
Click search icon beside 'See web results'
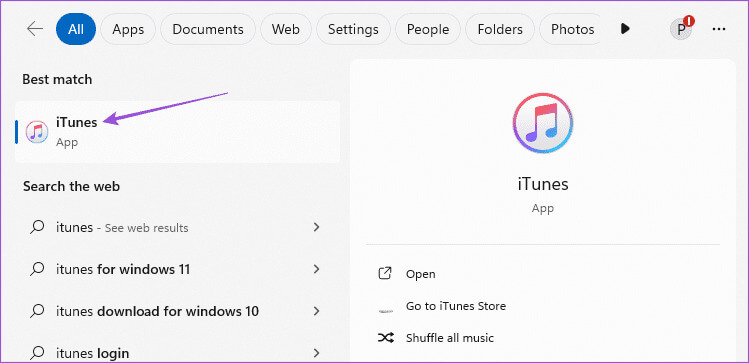tap(37, 228)
